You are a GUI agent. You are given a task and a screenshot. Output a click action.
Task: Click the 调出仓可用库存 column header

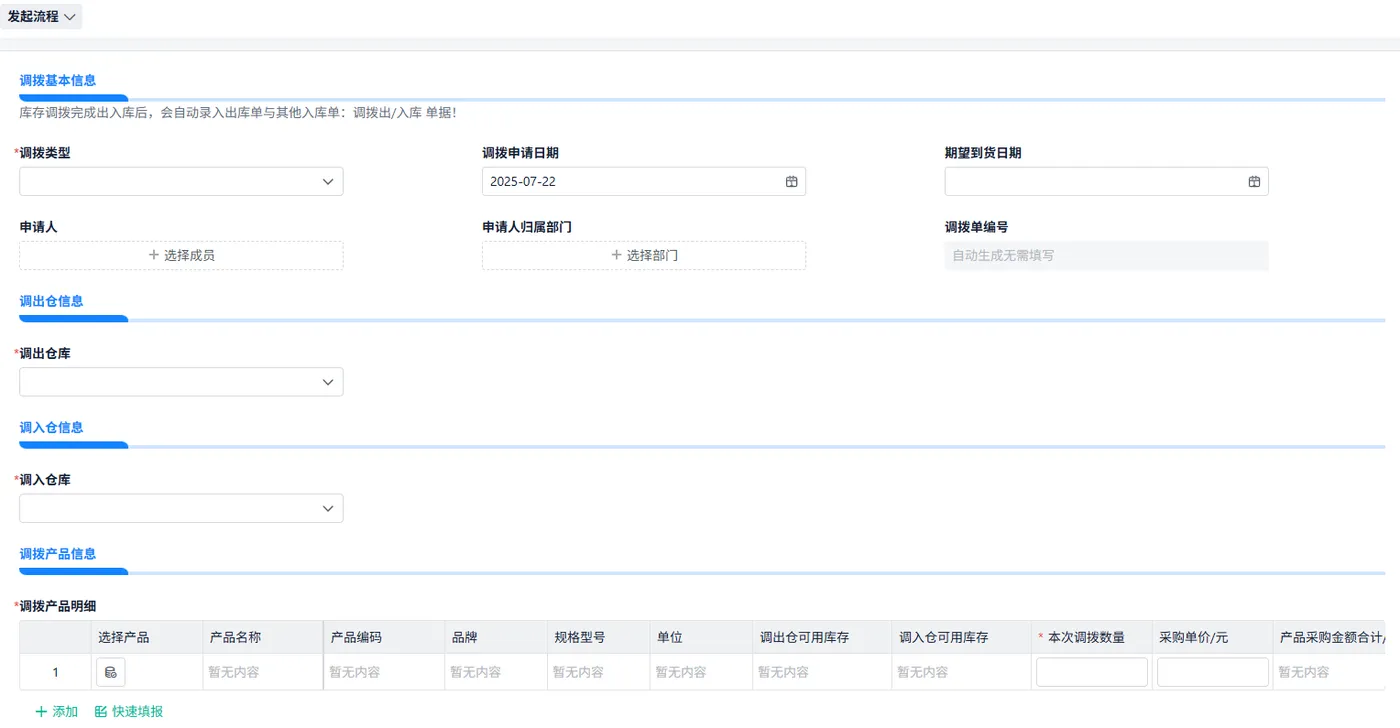coord(822,637)
